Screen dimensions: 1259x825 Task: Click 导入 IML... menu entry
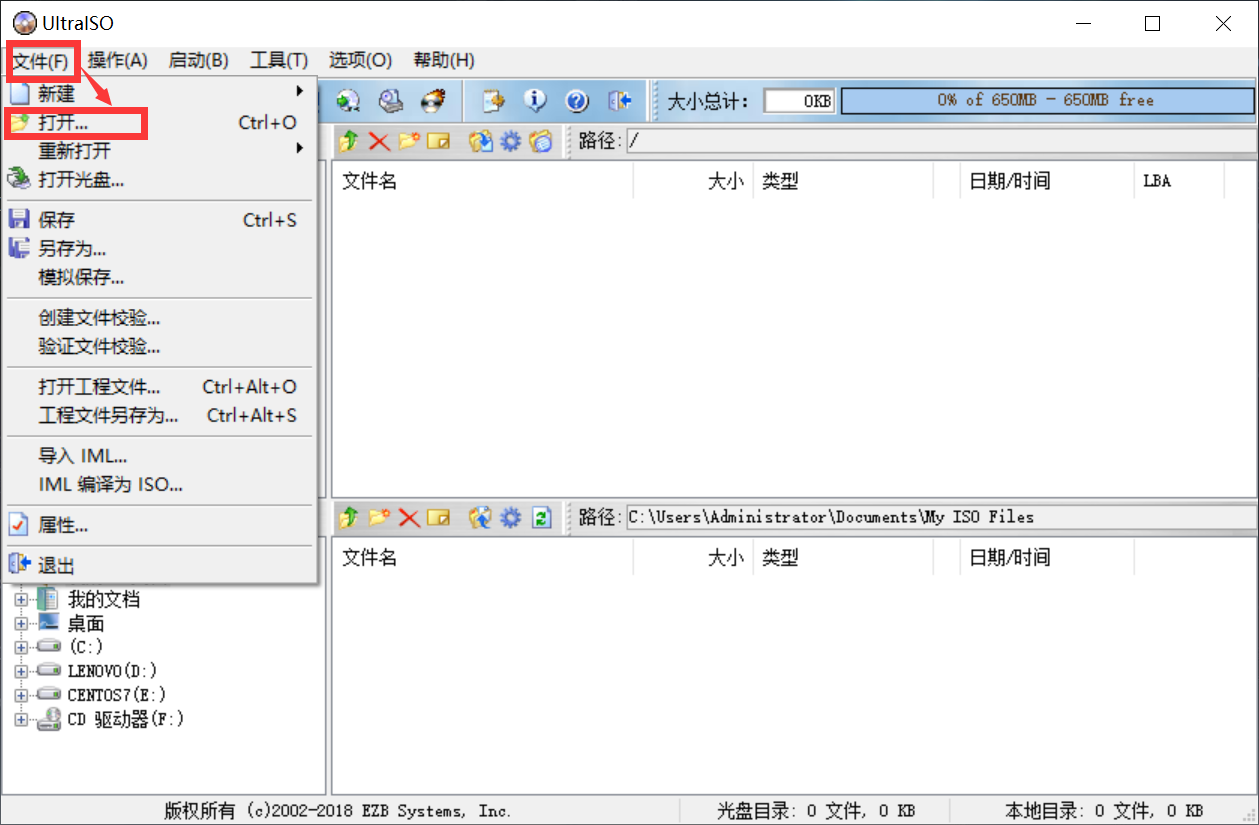point(160,456)
